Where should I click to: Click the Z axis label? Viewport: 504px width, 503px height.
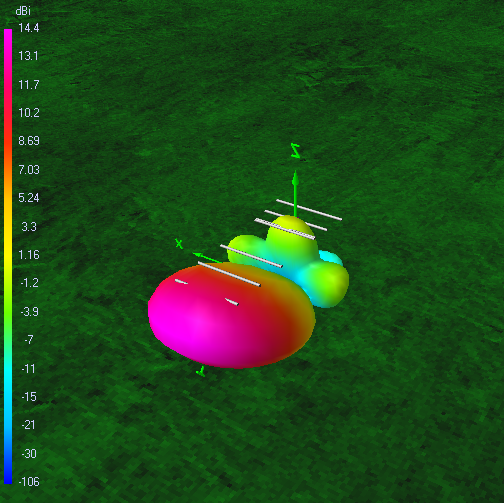click(295, 151)
